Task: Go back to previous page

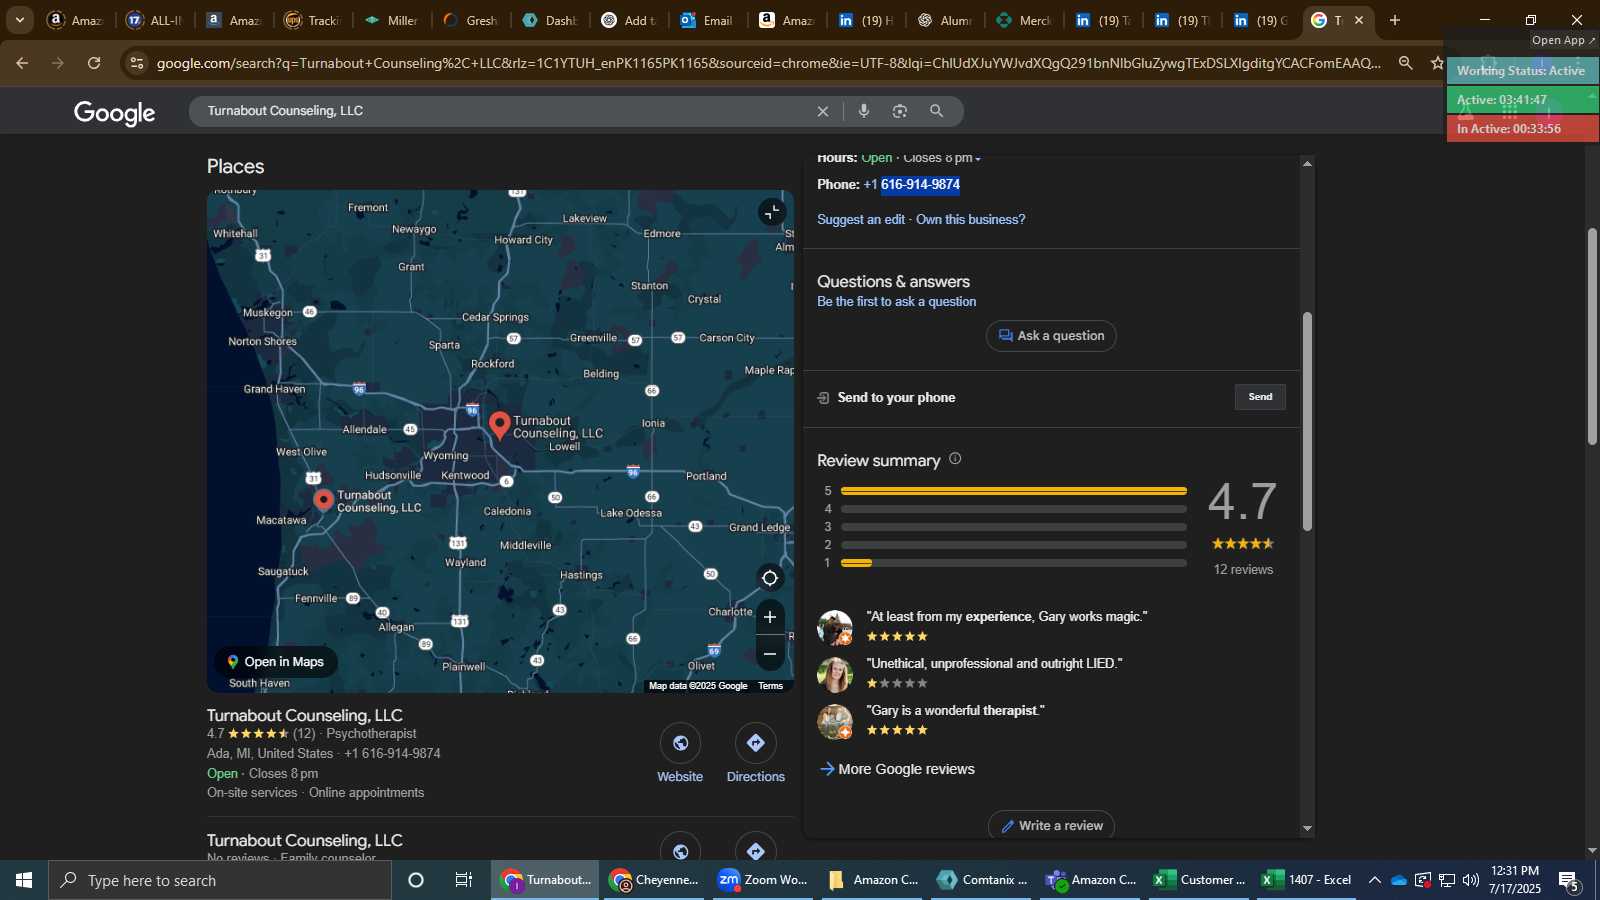Action: pyautogui.click(x=22, y=63)
